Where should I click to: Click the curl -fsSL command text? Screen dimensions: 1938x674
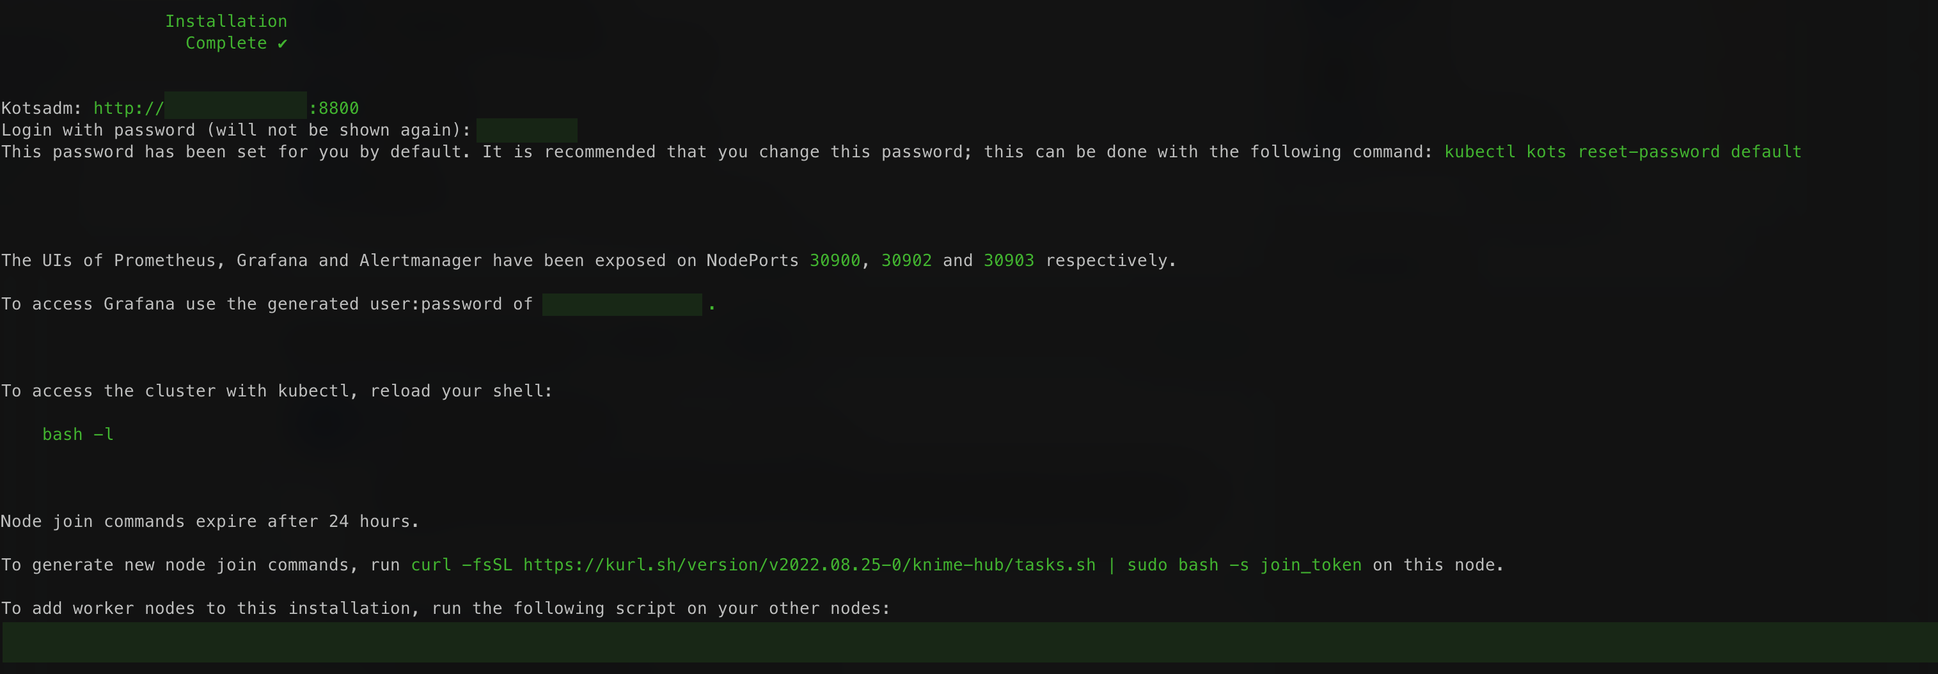coord(461,565)
